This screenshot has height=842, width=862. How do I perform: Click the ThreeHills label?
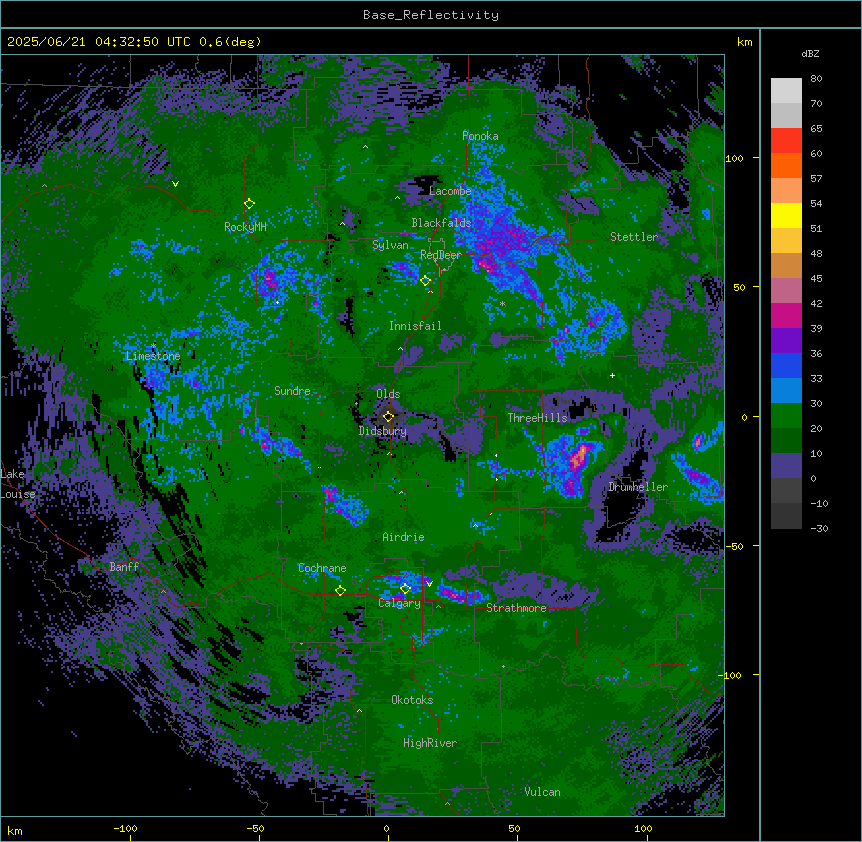[537, 418]
